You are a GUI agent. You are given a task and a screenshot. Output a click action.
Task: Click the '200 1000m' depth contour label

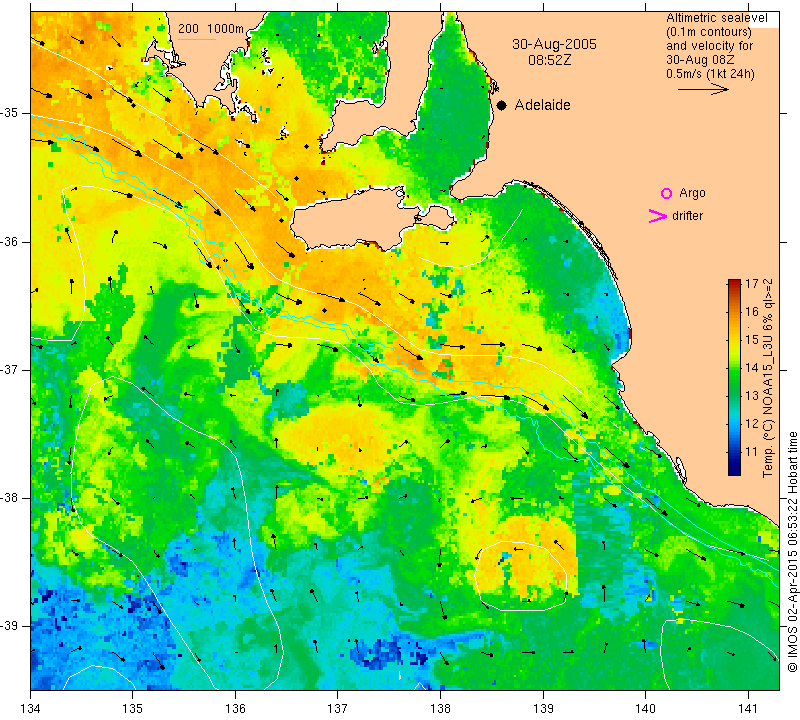point(211,29)
